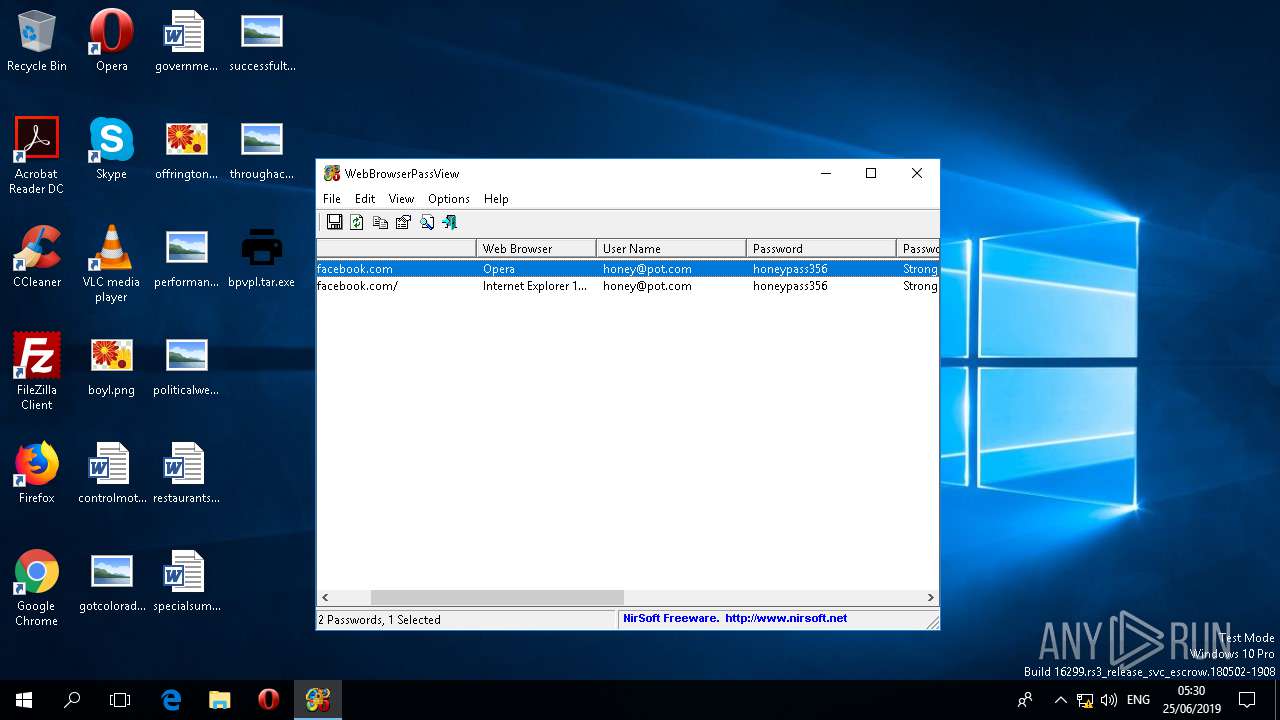The height and width of the screenshot is (720, 1280).
Task: Maximize the WebBrowserPassView window
Action: 871,173
